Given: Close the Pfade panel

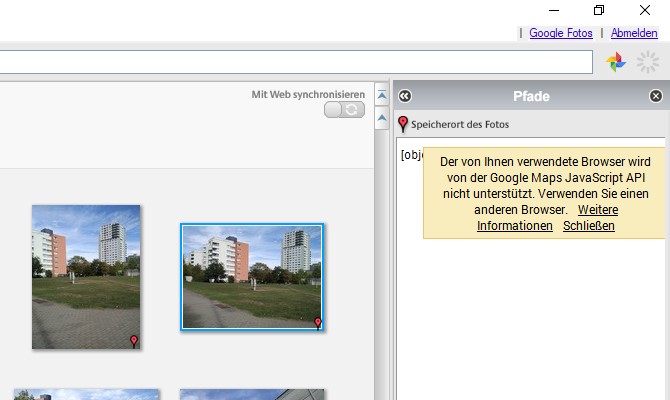Looking at the screenshot, I should tap(655, 96).
